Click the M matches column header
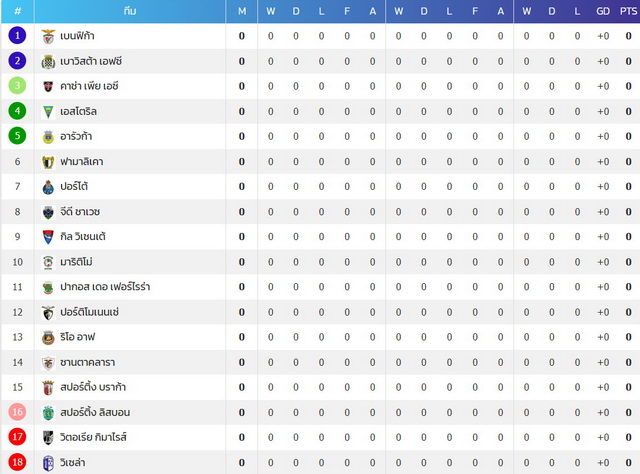This screenshot has height=474, width=640. [242, 11]
